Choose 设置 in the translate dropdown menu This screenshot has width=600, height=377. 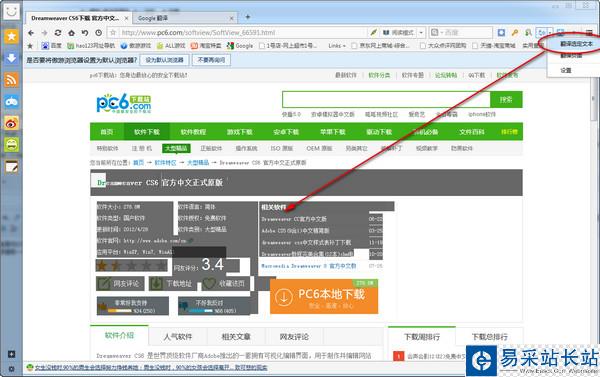click(566, 70)
